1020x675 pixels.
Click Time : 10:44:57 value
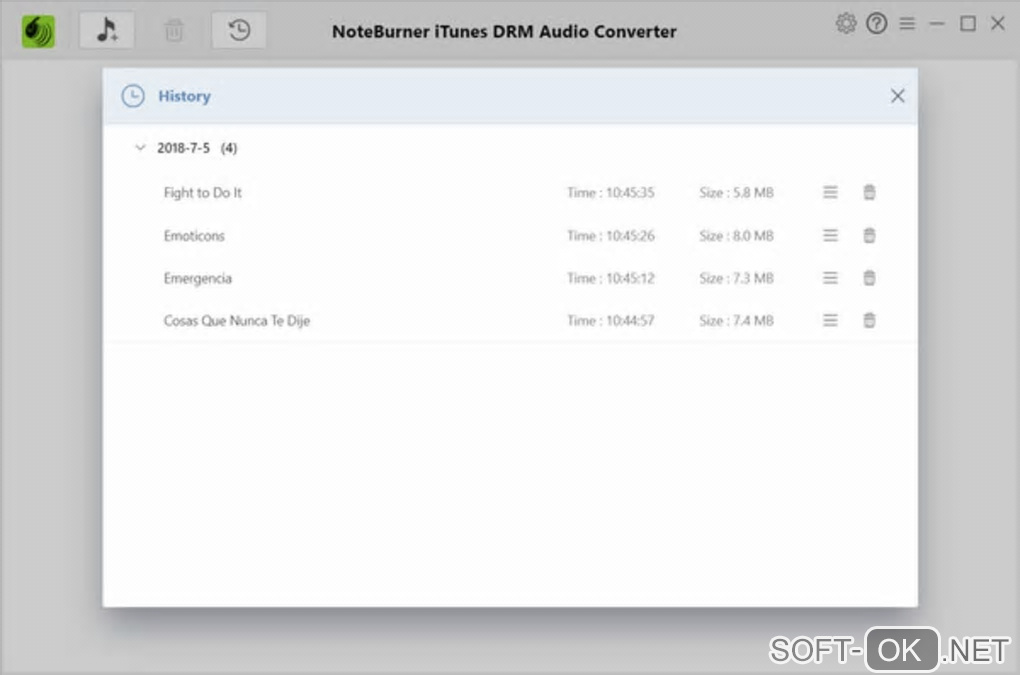pos(611,321)
